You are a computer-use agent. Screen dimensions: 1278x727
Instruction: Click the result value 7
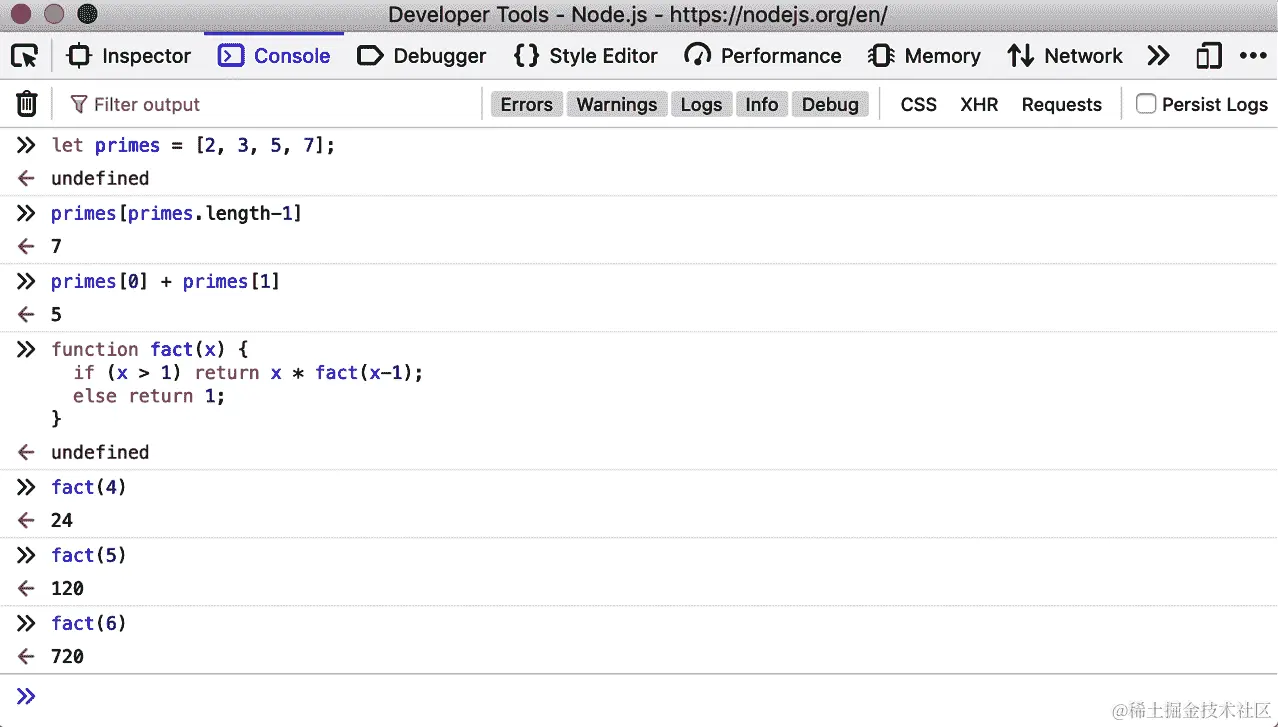(56, 246)
